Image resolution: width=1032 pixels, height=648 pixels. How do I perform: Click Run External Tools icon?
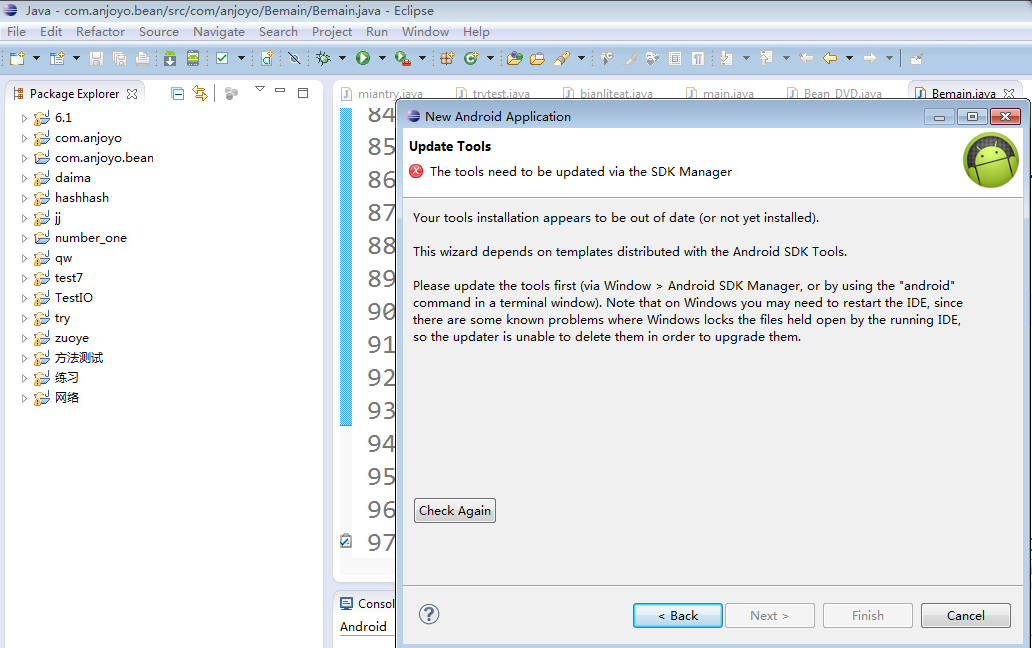pos(403,59)
